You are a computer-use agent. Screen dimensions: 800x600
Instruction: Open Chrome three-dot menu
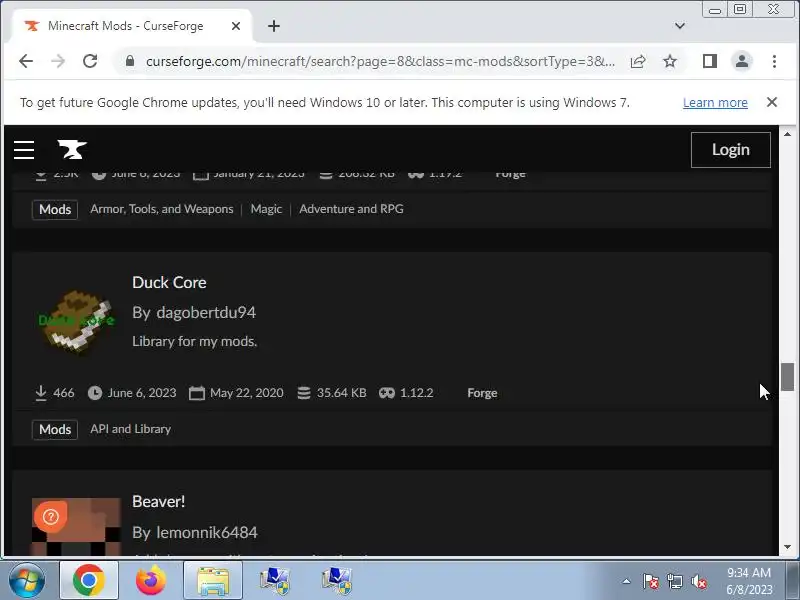tap(774, 61)
